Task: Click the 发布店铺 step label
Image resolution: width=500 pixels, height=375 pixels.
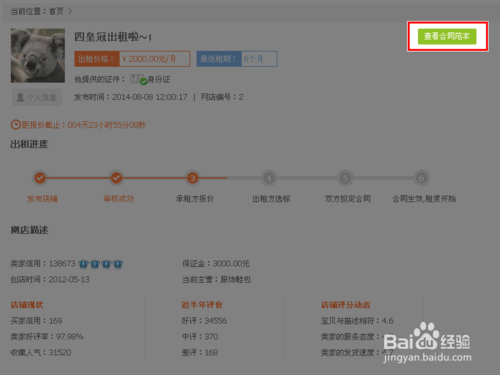Action: (42, 199)
